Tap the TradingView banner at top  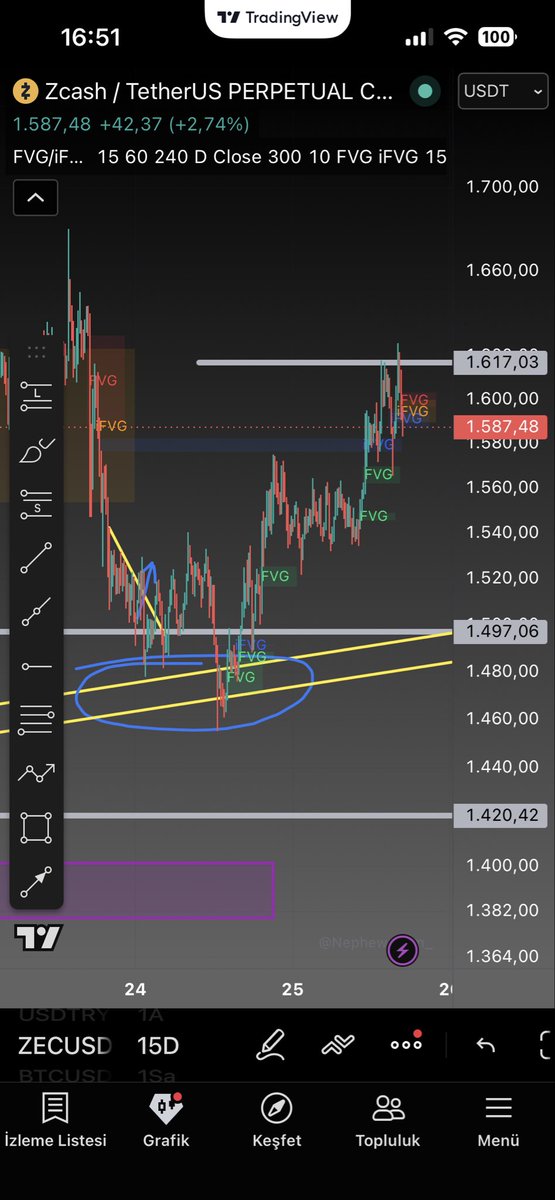pos(278,16)
